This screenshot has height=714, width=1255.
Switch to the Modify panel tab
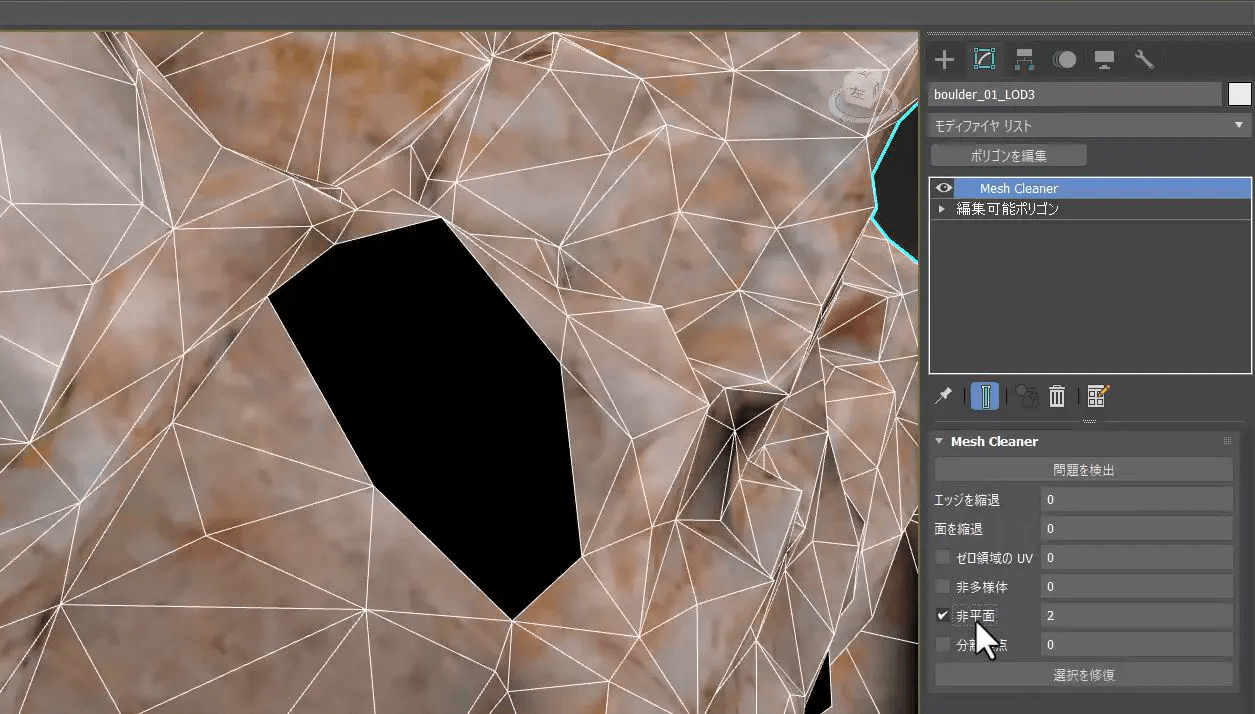[x=984, y=60]
